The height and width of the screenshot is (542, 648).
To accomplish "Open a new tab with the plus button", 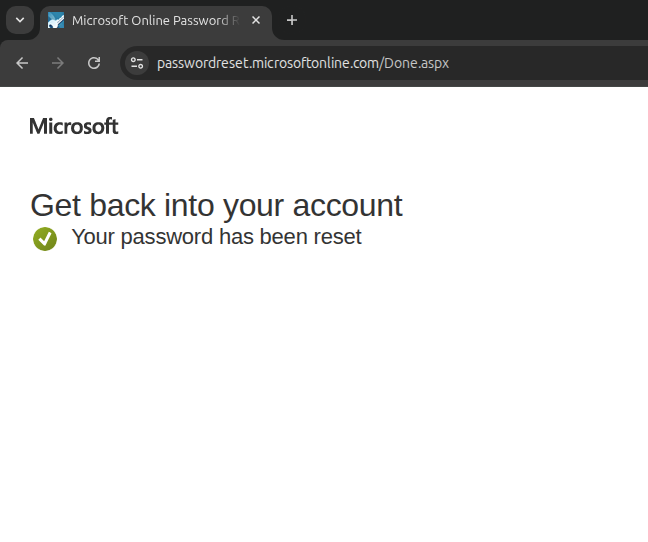I will [292, 20].
